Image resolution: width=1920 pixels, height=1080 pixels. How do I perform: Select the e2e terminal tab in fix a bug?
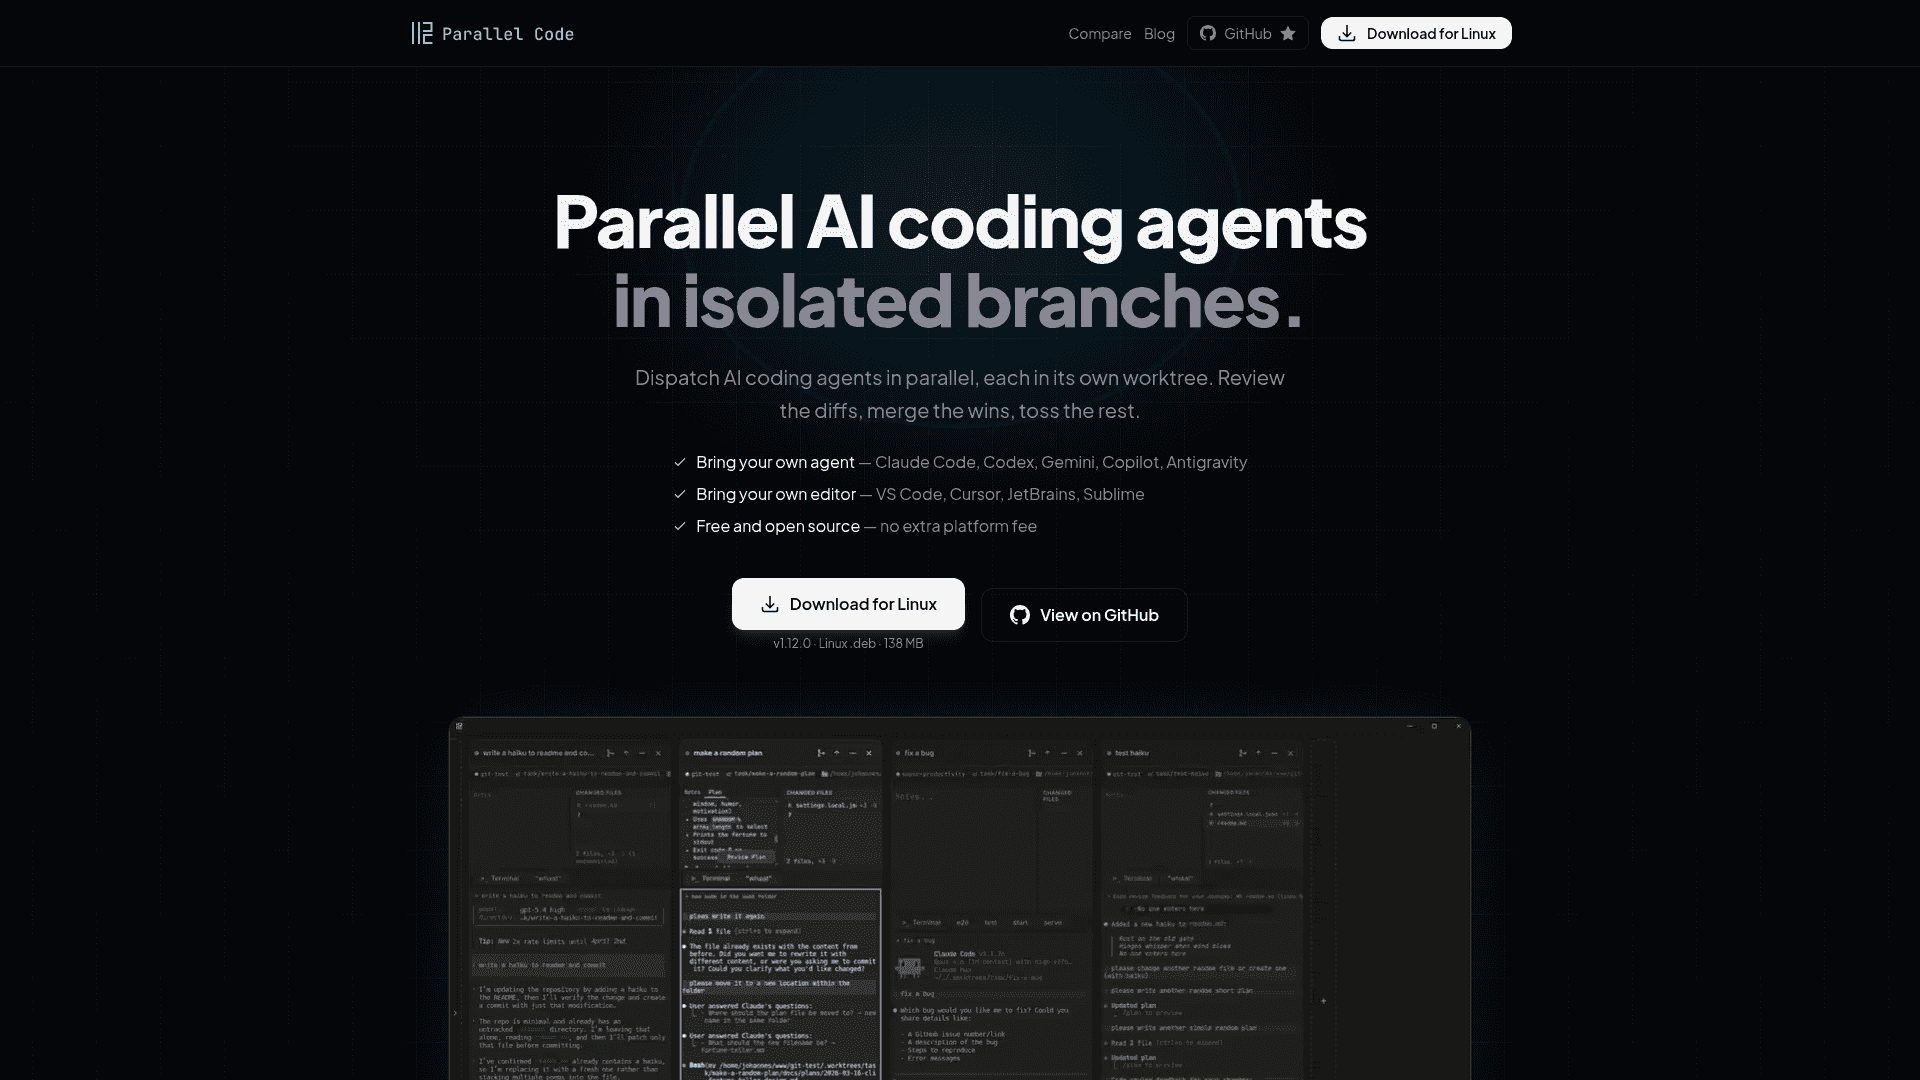click(963, 922)
